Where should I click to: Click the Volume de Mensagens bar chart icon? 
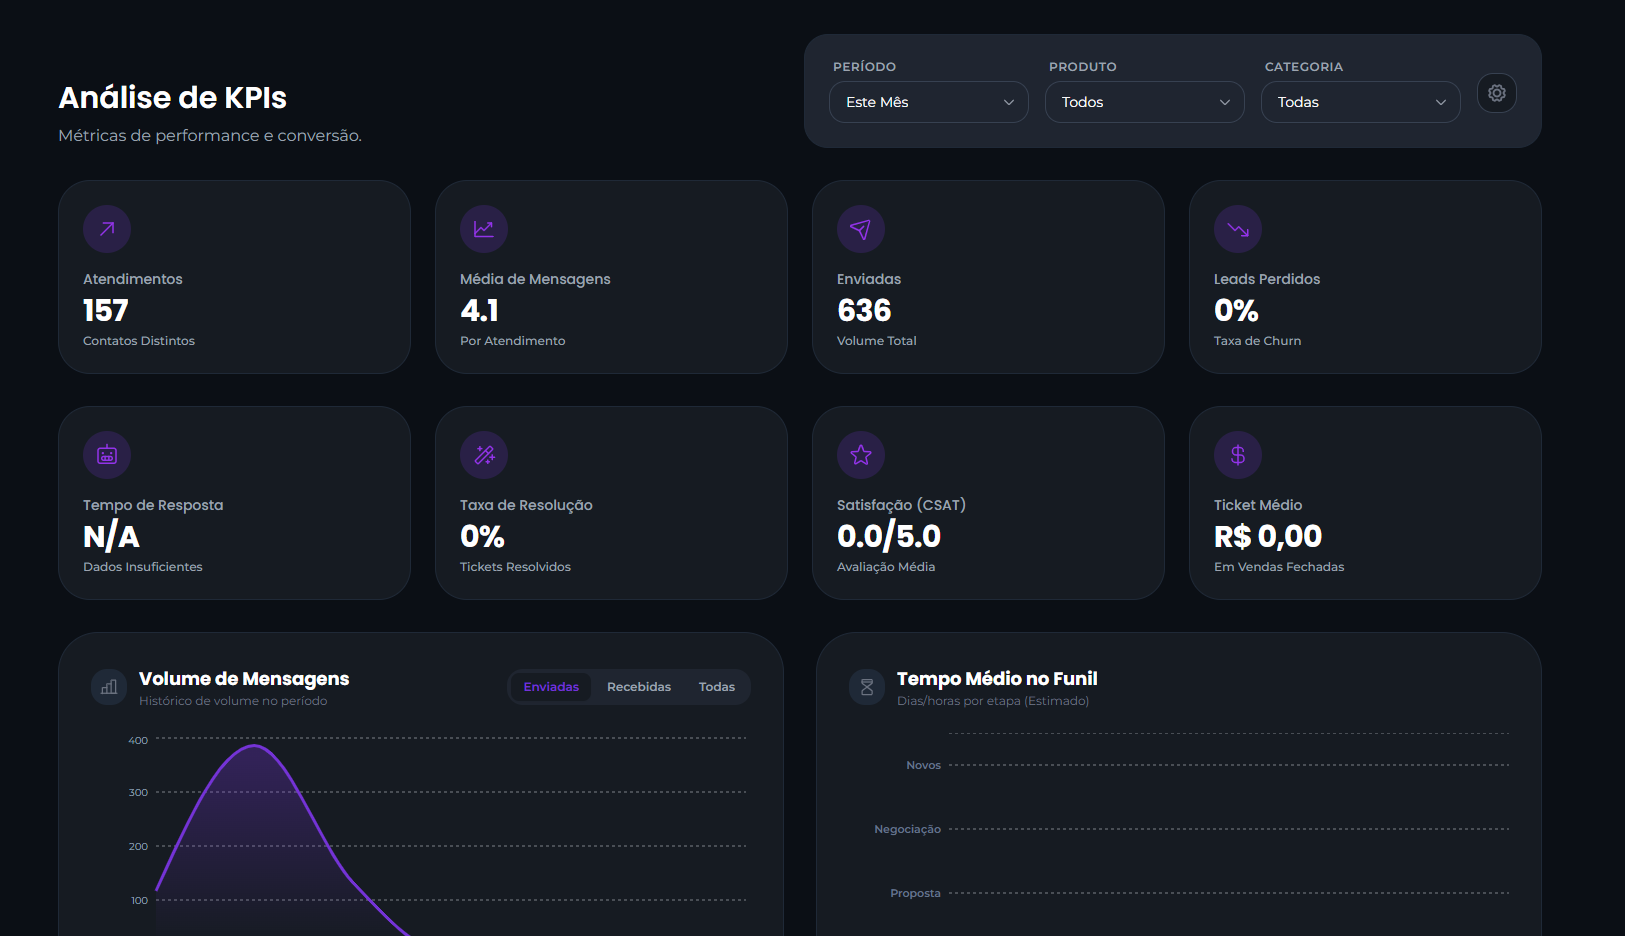[109, 687]
